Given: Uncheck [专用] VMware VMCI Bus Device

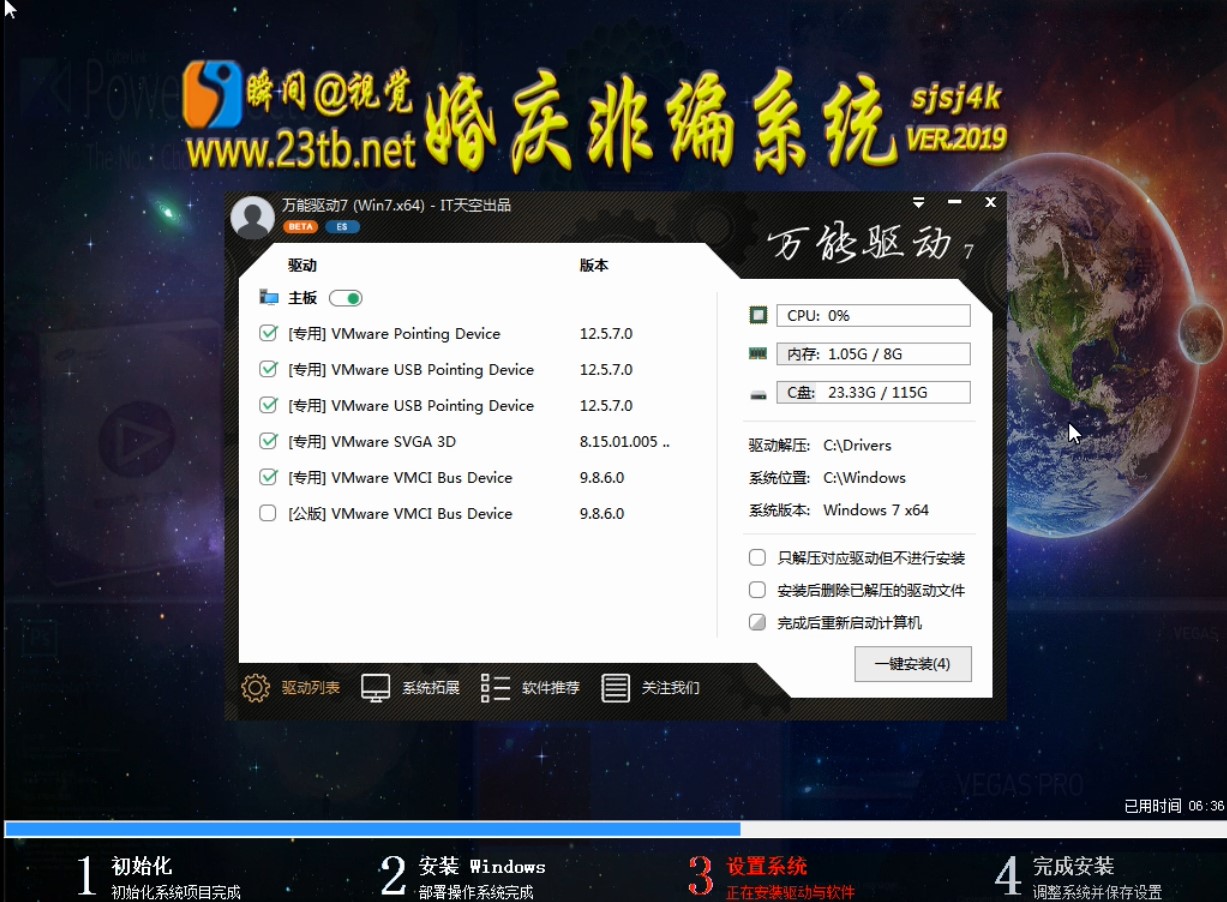Looking at the screenshot, I should click(268, 477).
